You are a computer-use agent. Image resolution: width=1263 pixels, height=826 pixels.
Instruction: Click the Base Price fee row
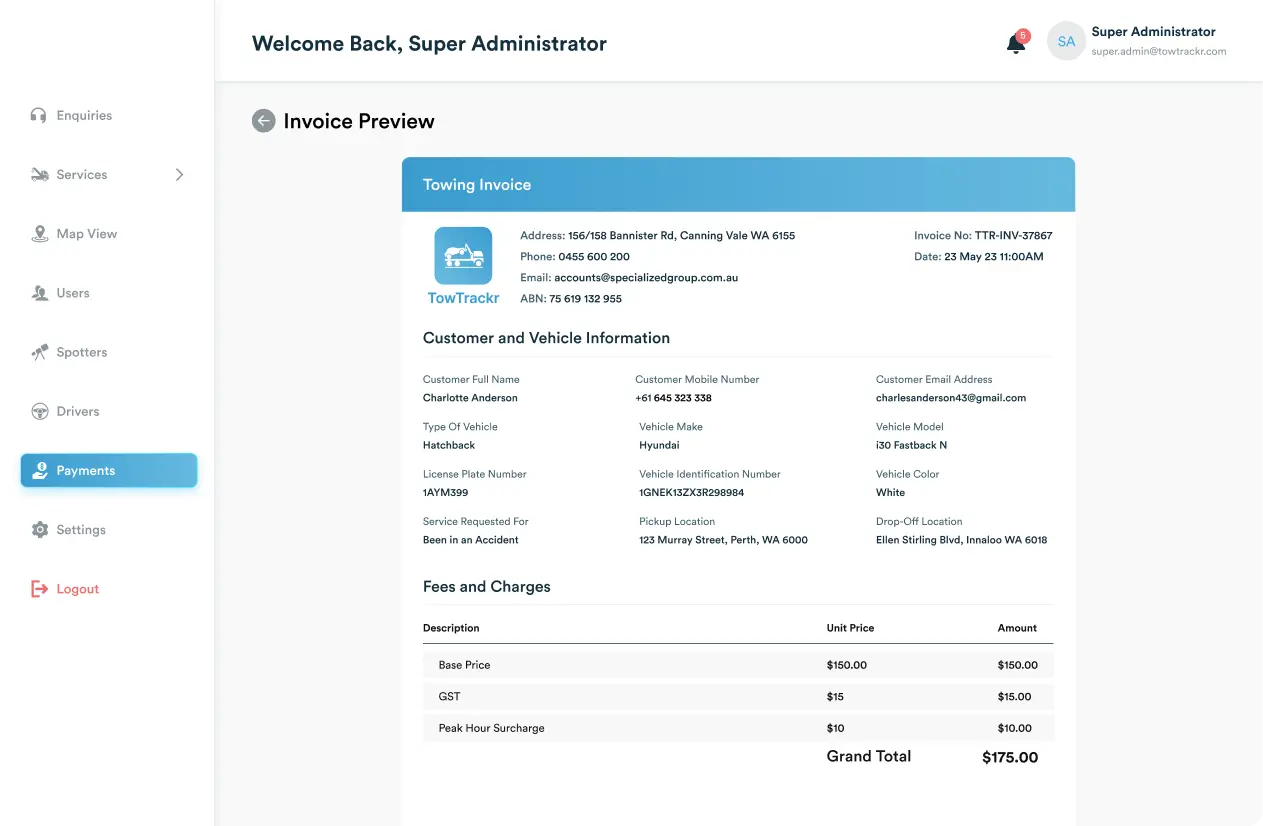pos(737,665)
